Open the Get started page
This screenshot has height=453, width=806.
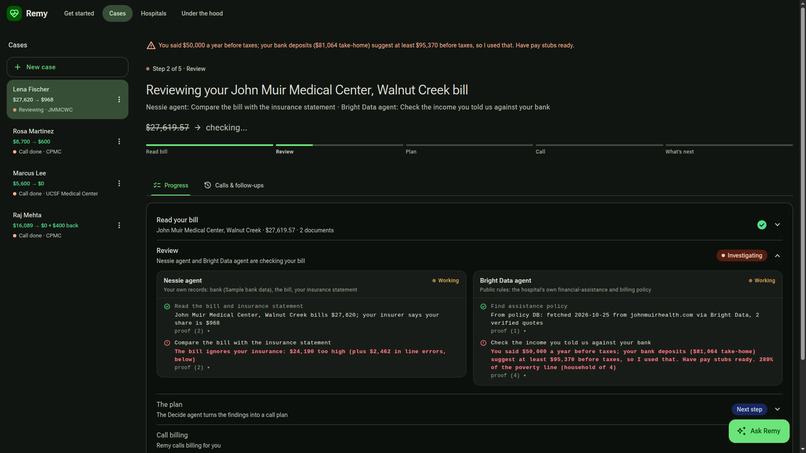pyautogui.click(x=79, y=13)
